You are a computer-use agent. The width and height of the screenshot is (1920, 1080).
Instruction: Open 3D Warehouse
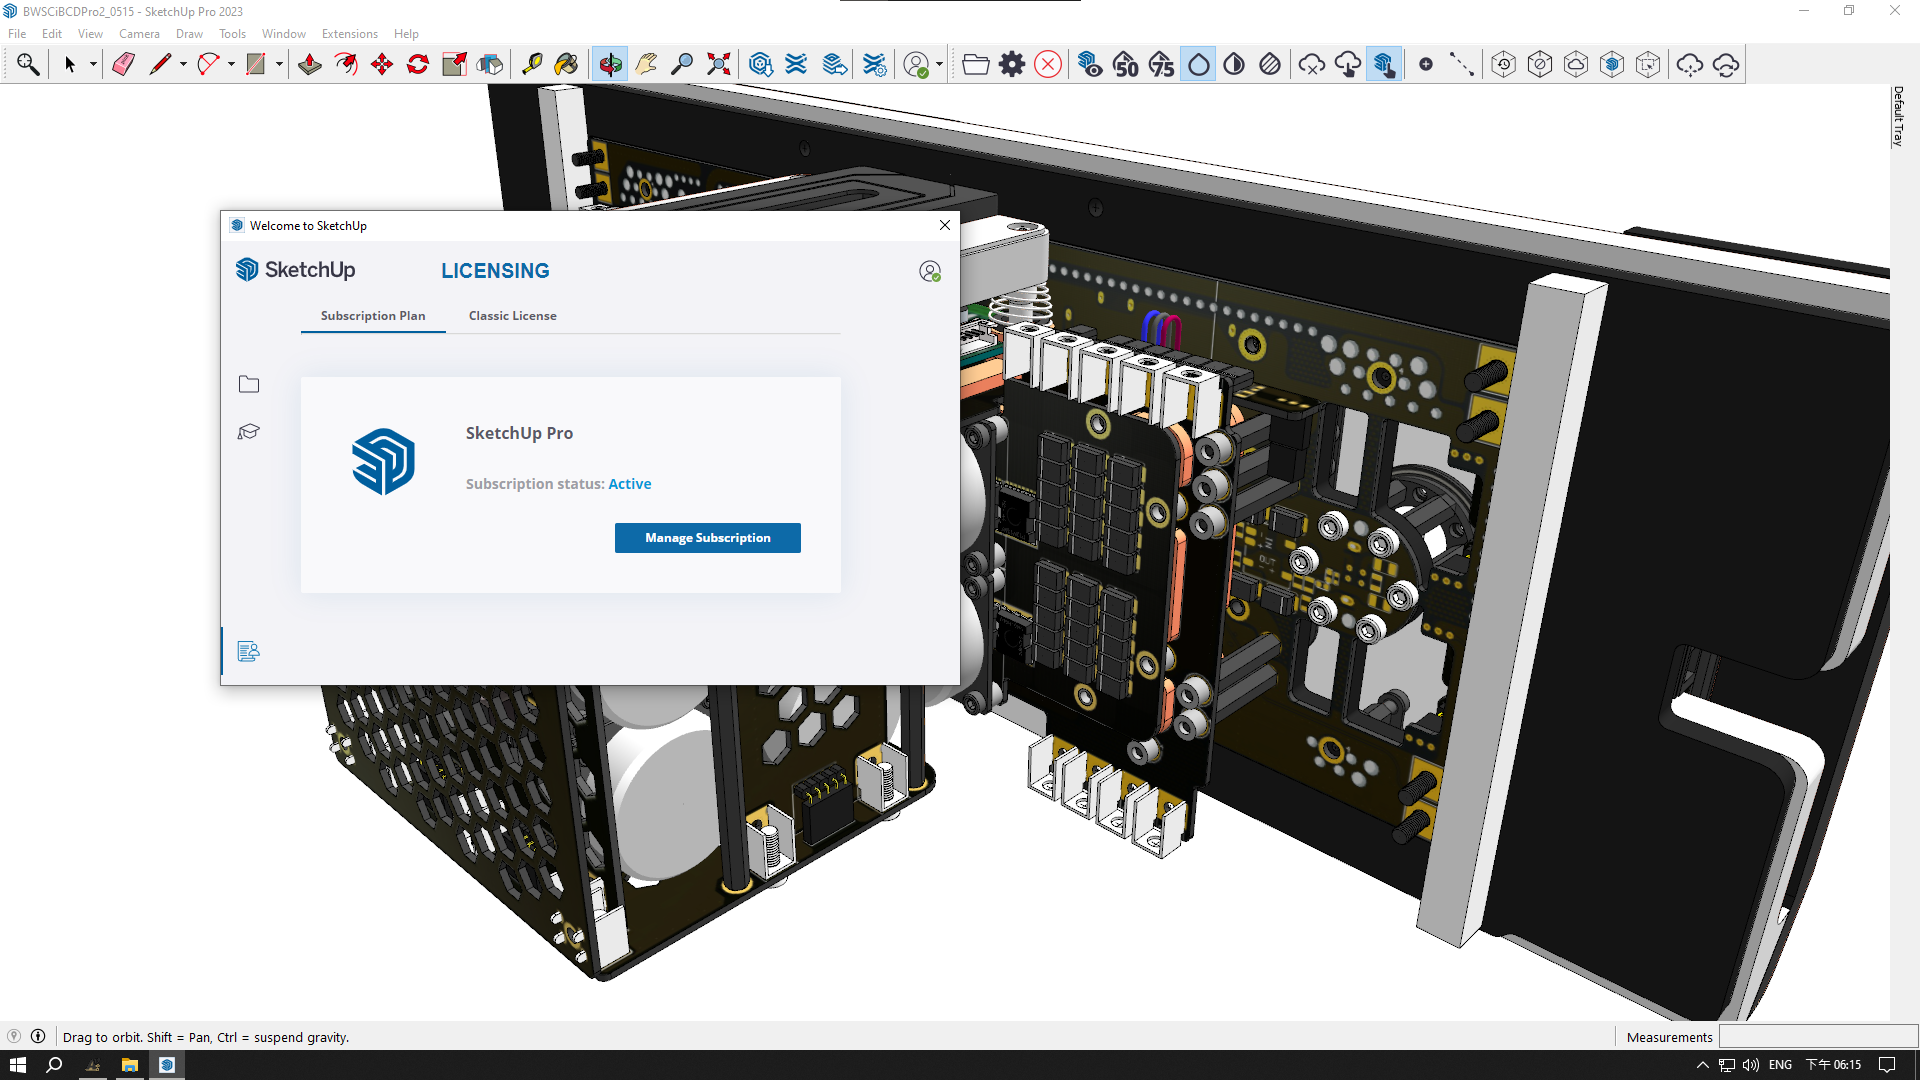[761, 65]
